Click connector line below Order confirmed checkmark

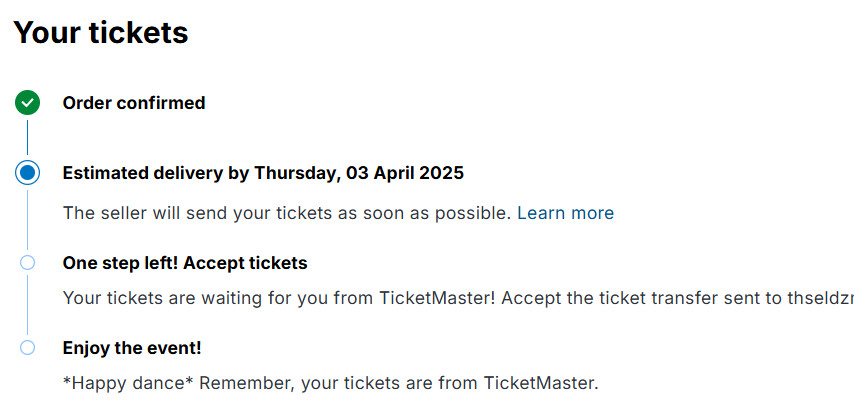point(28,138)
